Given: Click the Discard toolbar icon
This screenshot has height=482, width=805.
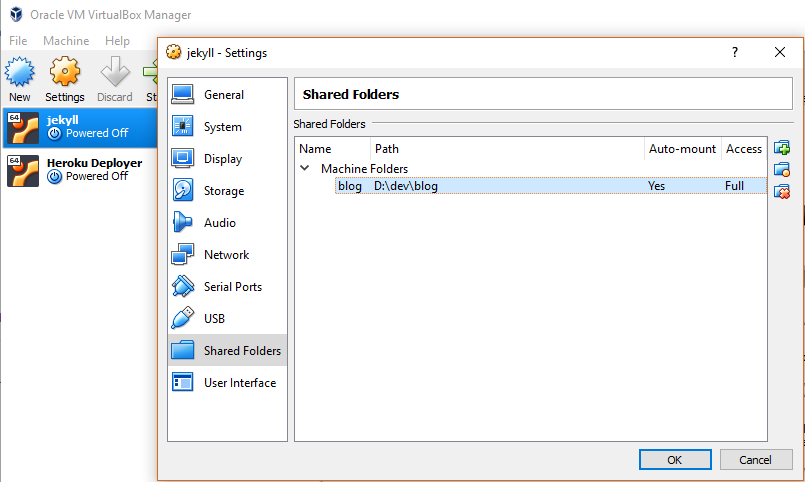Looking at the screenshot, I should (x=114, y=79).
